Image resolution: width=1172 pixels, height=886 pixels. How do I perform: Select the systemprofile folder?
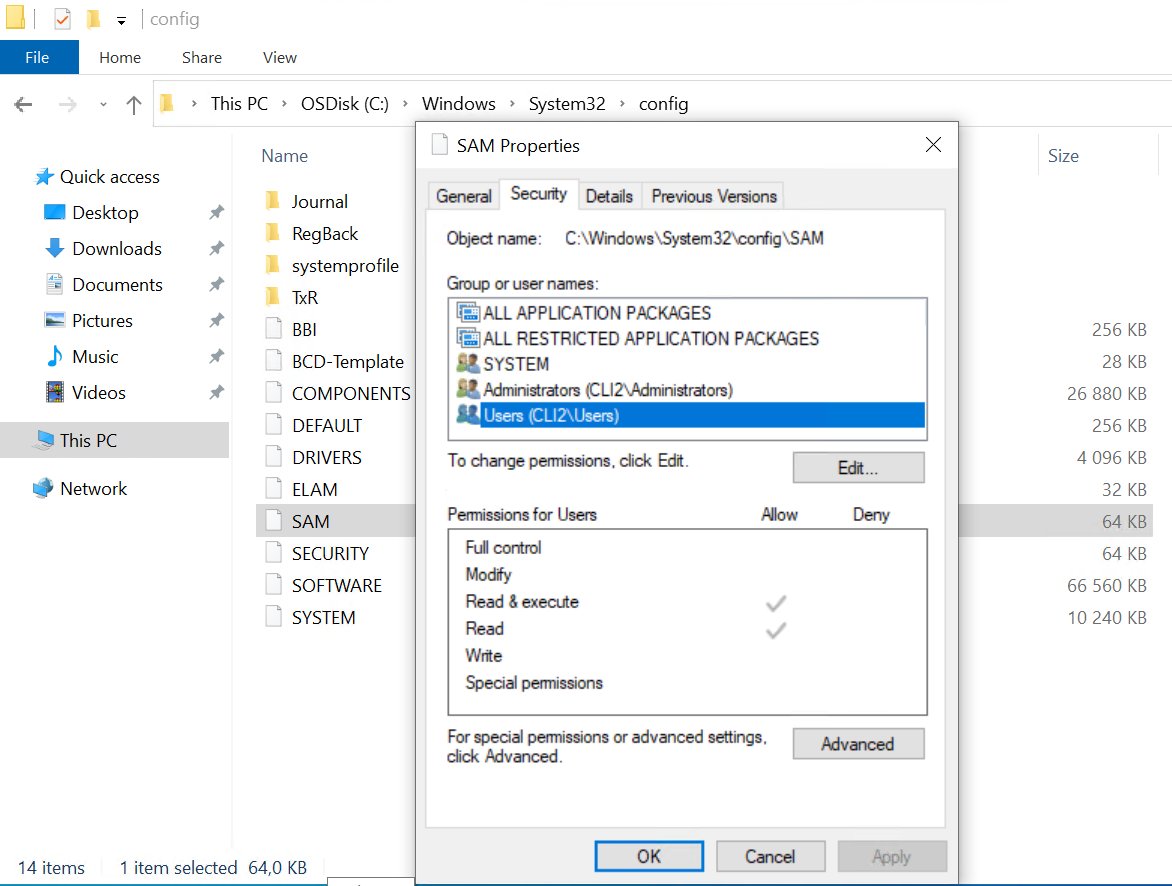pyautogui.click(x=345, y=265)
